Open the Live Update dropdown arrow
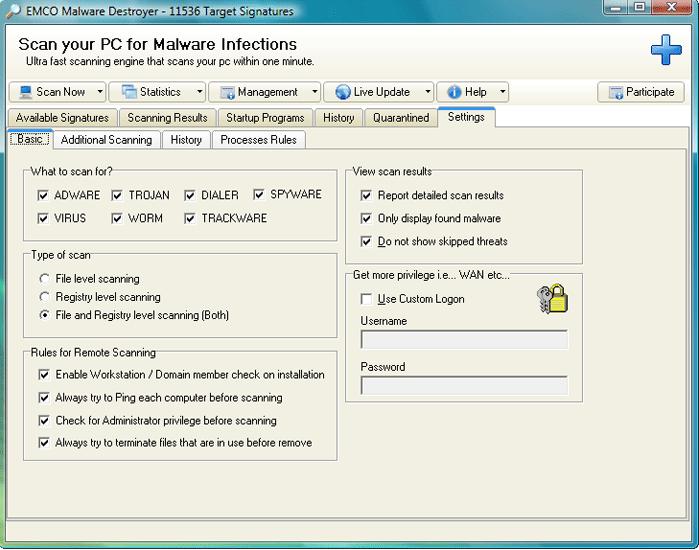The image size is (699, 550). 428,92
